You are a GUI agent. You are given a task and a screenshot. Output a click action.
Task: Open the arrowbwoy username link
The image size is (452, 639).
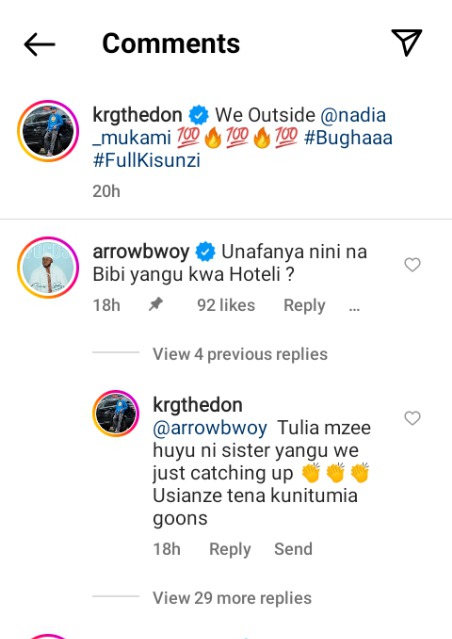(x=141, y=251)
